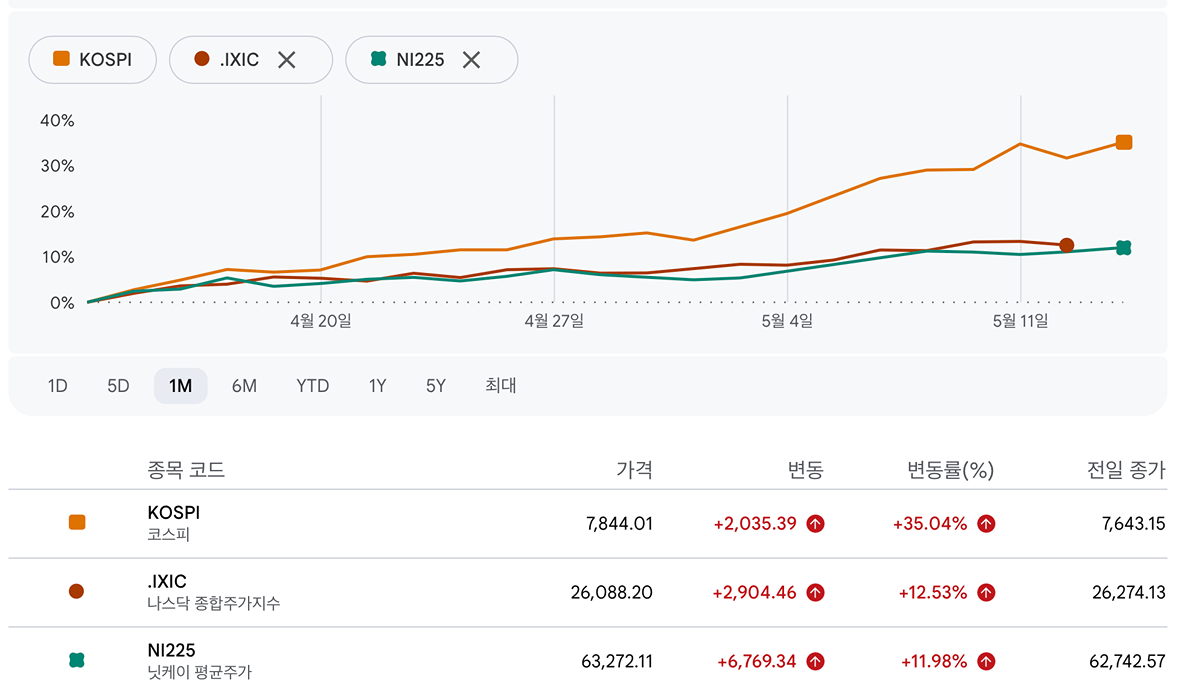The height and width of the screenshot is (697, 1200).
Task: Click the 20% y-axis label
Action: 57,212
